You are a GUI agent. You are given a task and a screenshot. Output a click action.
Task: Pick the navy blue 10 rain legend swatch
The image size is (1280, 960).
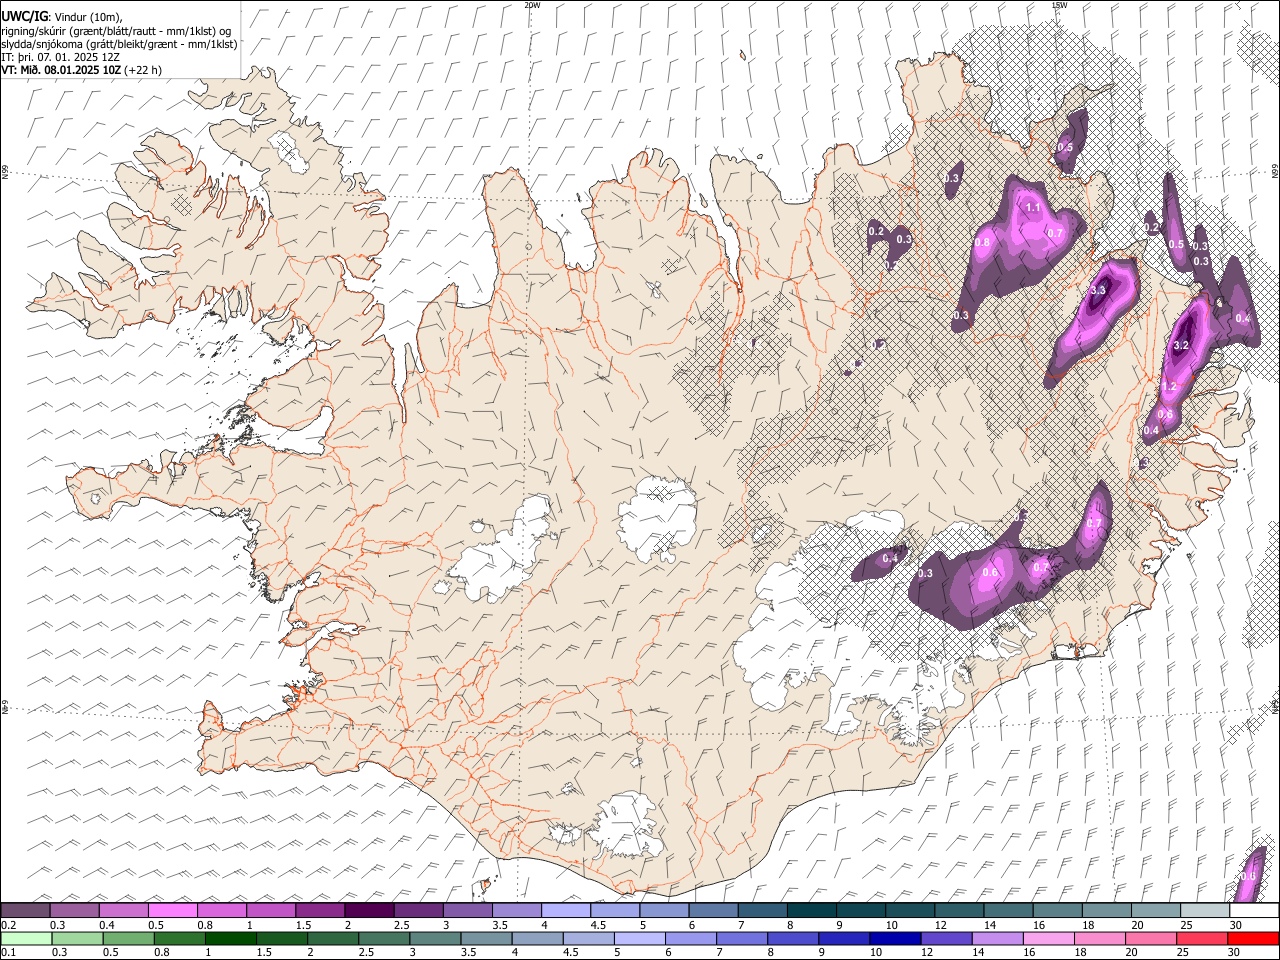tap(894, 938)
